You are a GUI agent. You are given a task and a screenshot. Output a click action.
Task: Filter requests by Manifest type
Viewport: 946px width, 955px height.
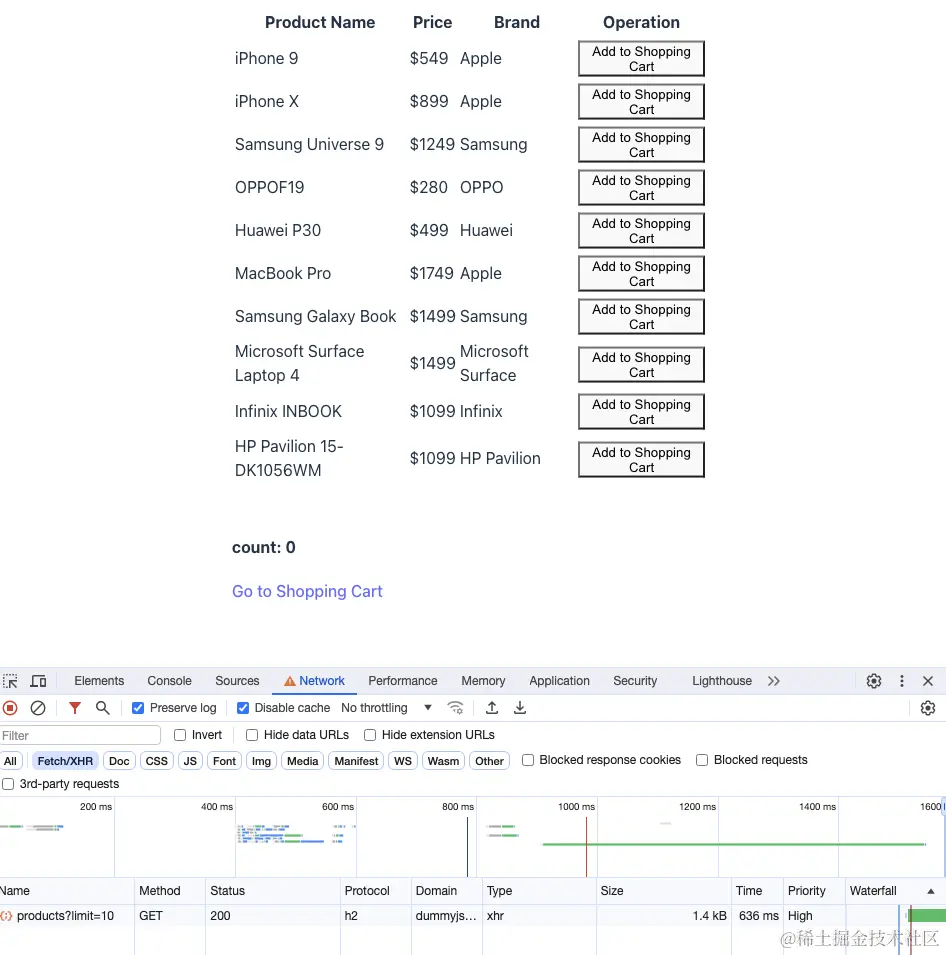click(356, 761)
